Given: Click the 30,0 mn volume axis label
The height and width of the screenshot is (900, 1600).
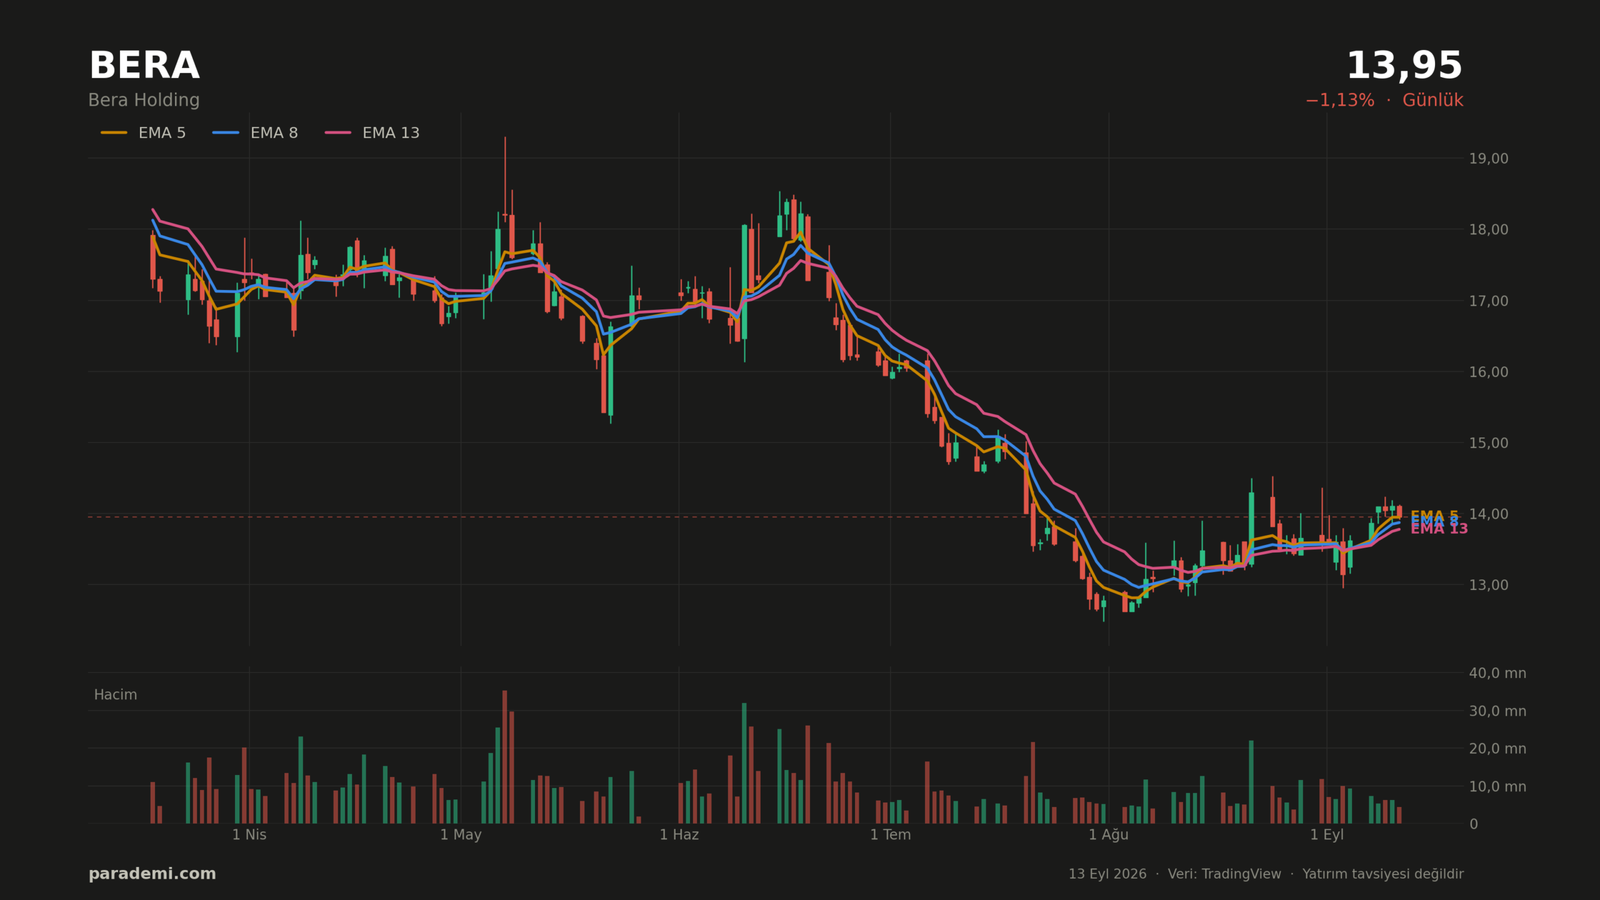Looking at the screenshot, I should 1497,712.
